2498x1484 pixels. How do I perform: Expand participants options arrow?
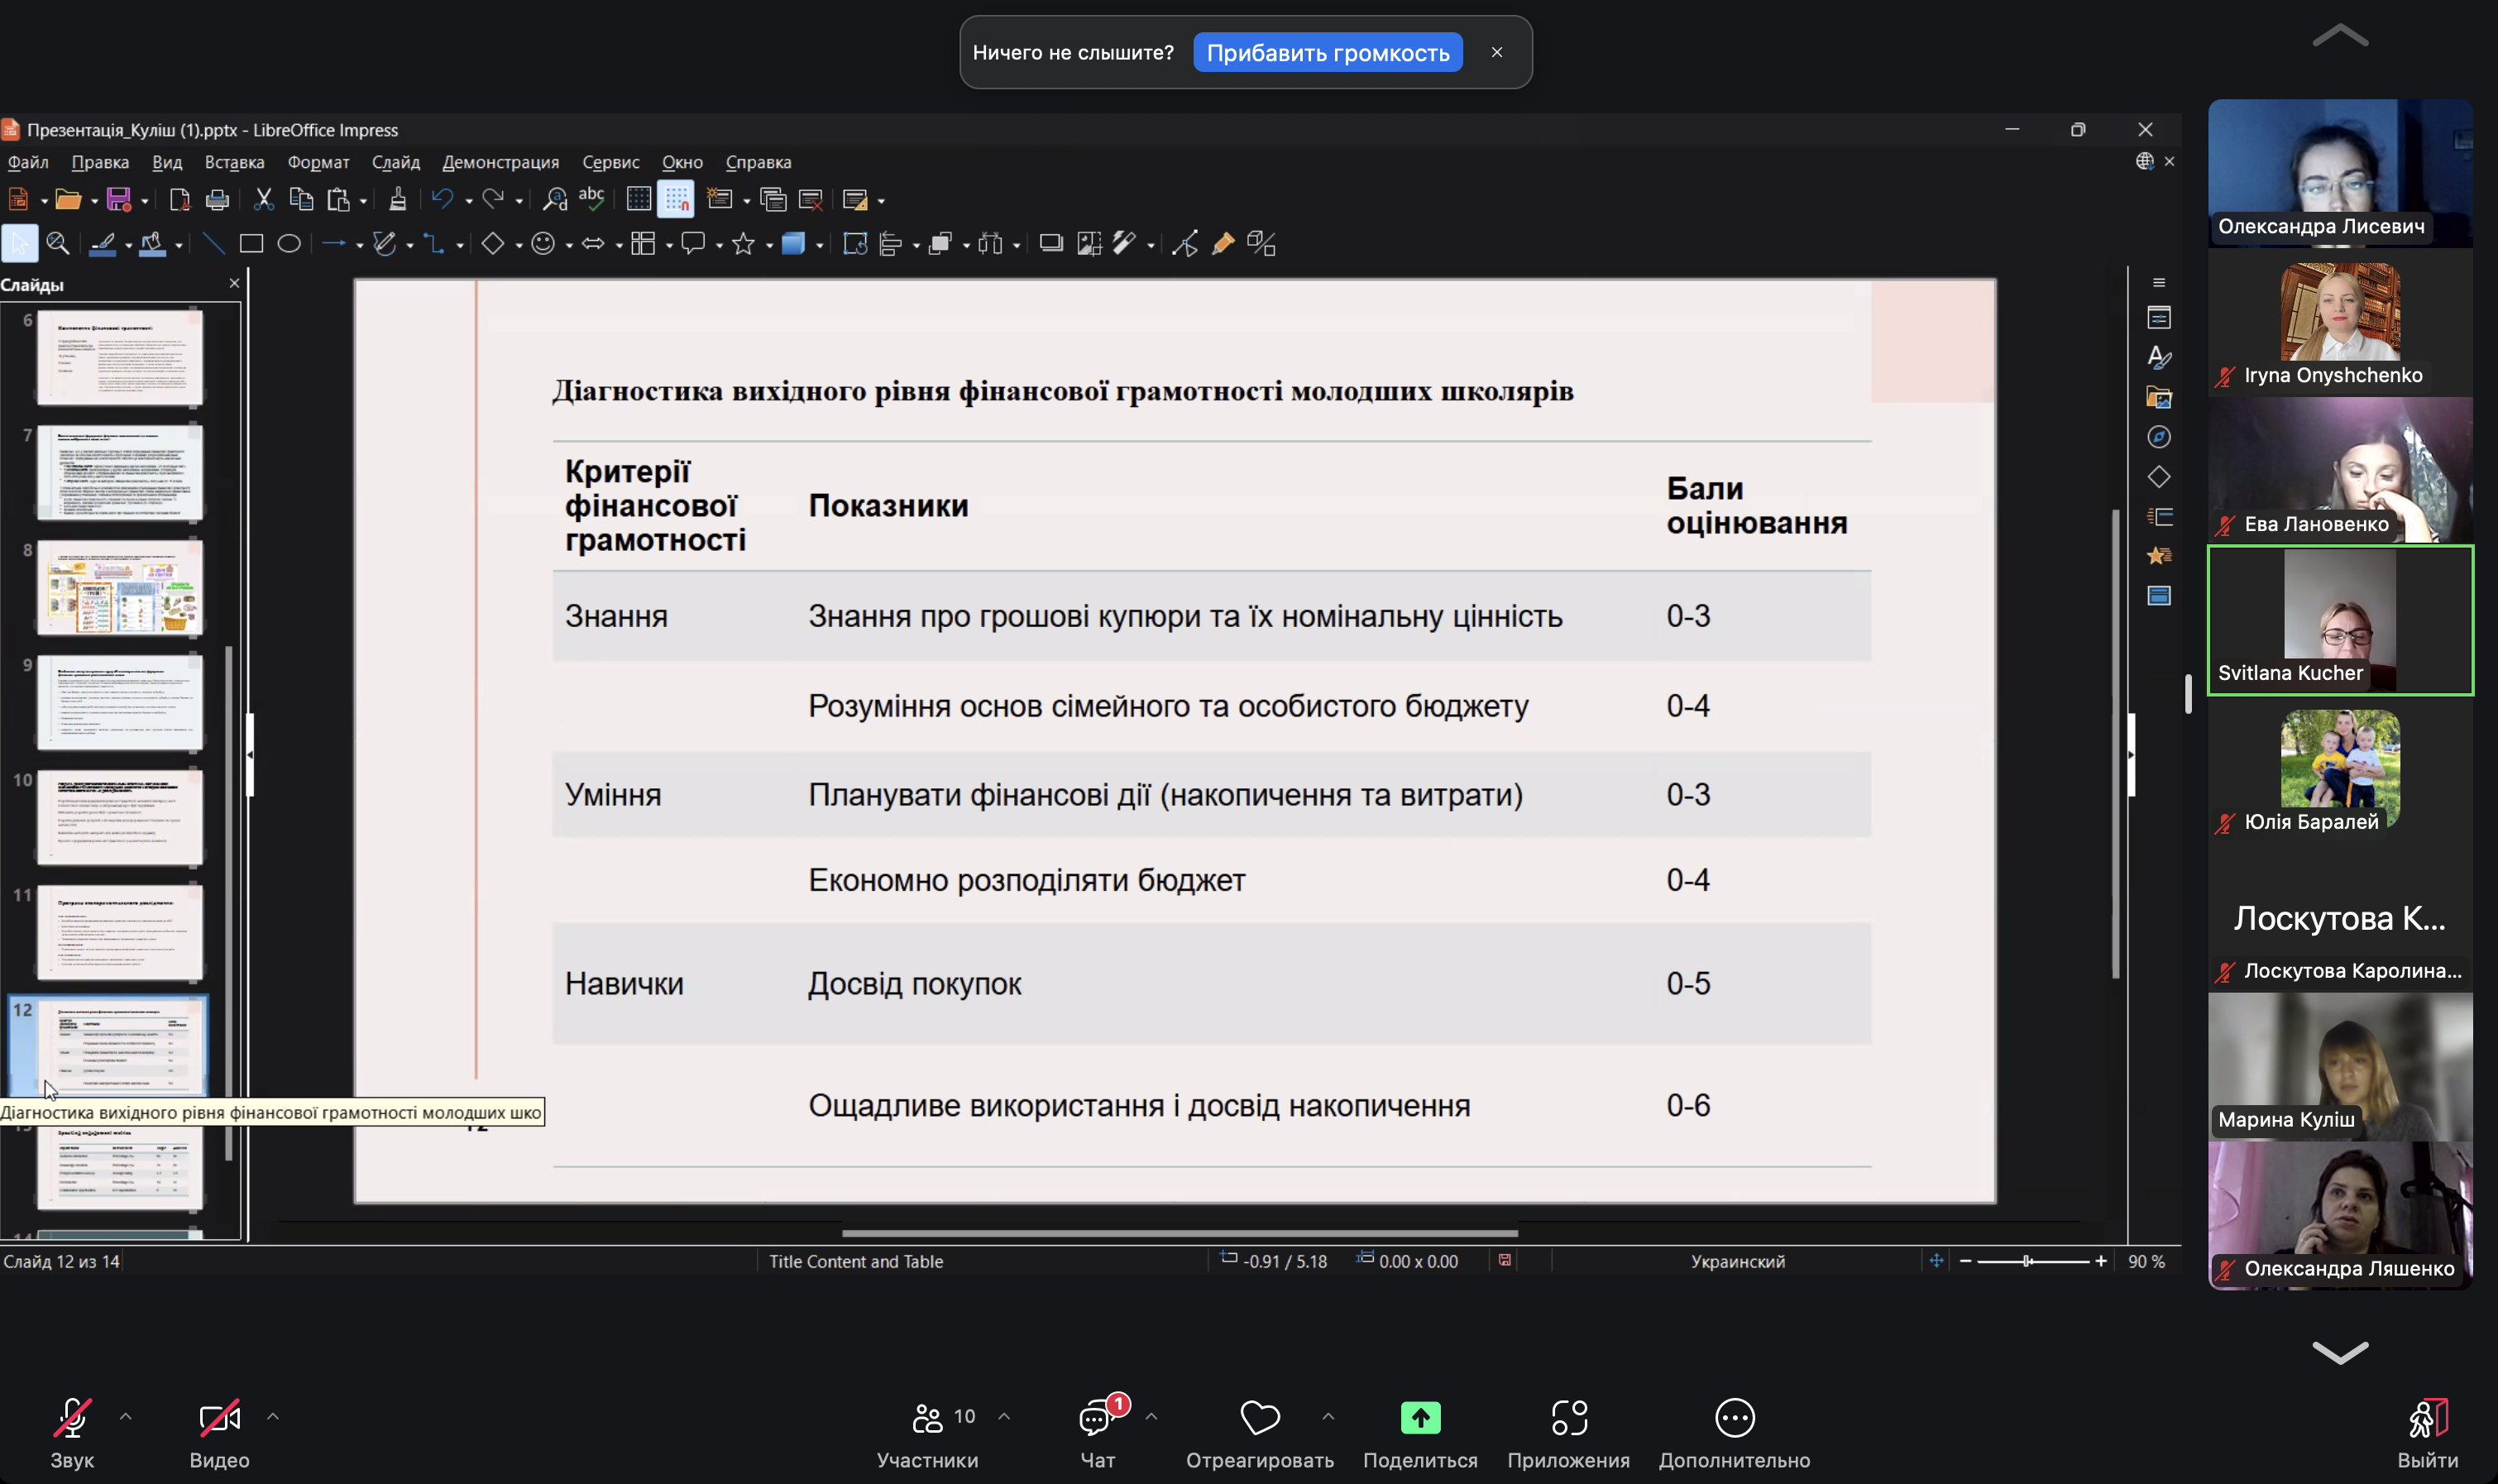pyautogui.click(x=1004, y=1416)
